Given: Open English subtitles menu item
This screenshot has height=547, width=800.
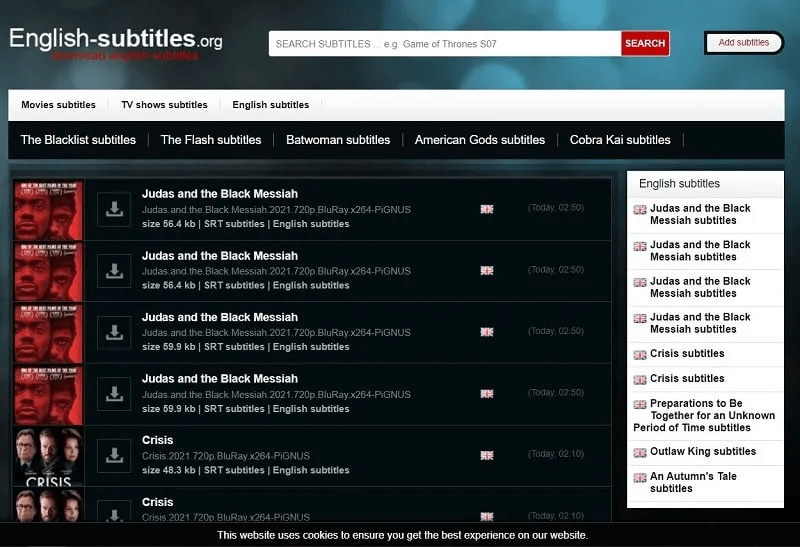Looking at the screenshot, I should pyautogui.click(x=270, y=105).
